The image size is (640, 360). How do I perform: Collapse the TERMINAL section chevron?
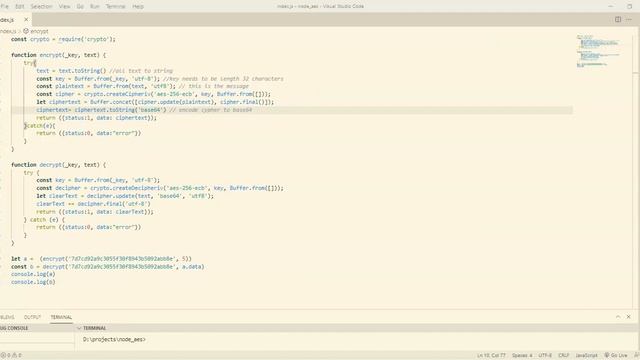(x=79, y=328)
